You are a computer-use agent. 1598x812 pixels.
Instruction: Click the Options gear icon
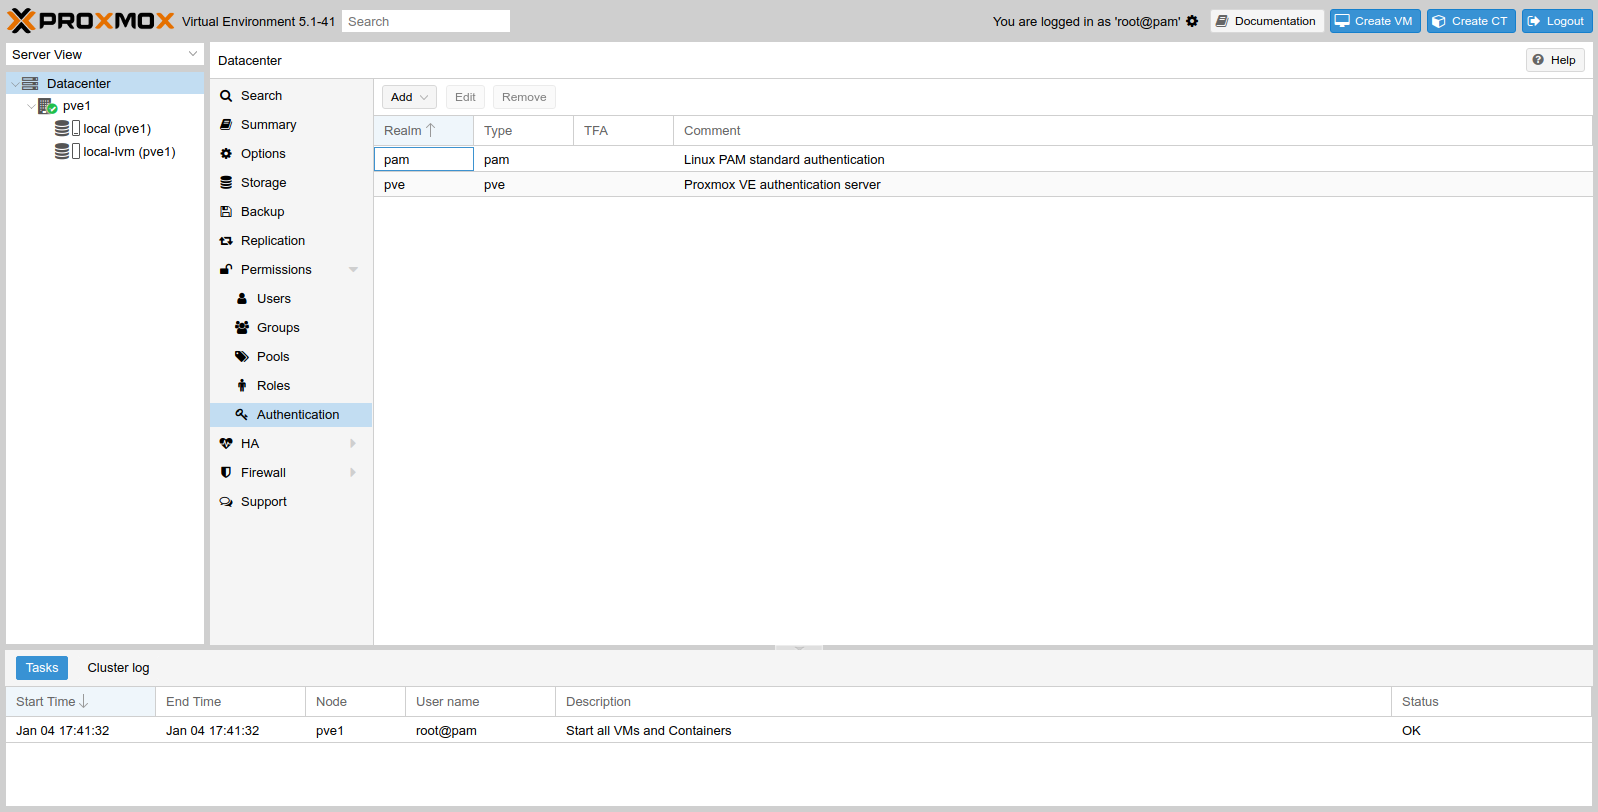click(x=226, y=154)
